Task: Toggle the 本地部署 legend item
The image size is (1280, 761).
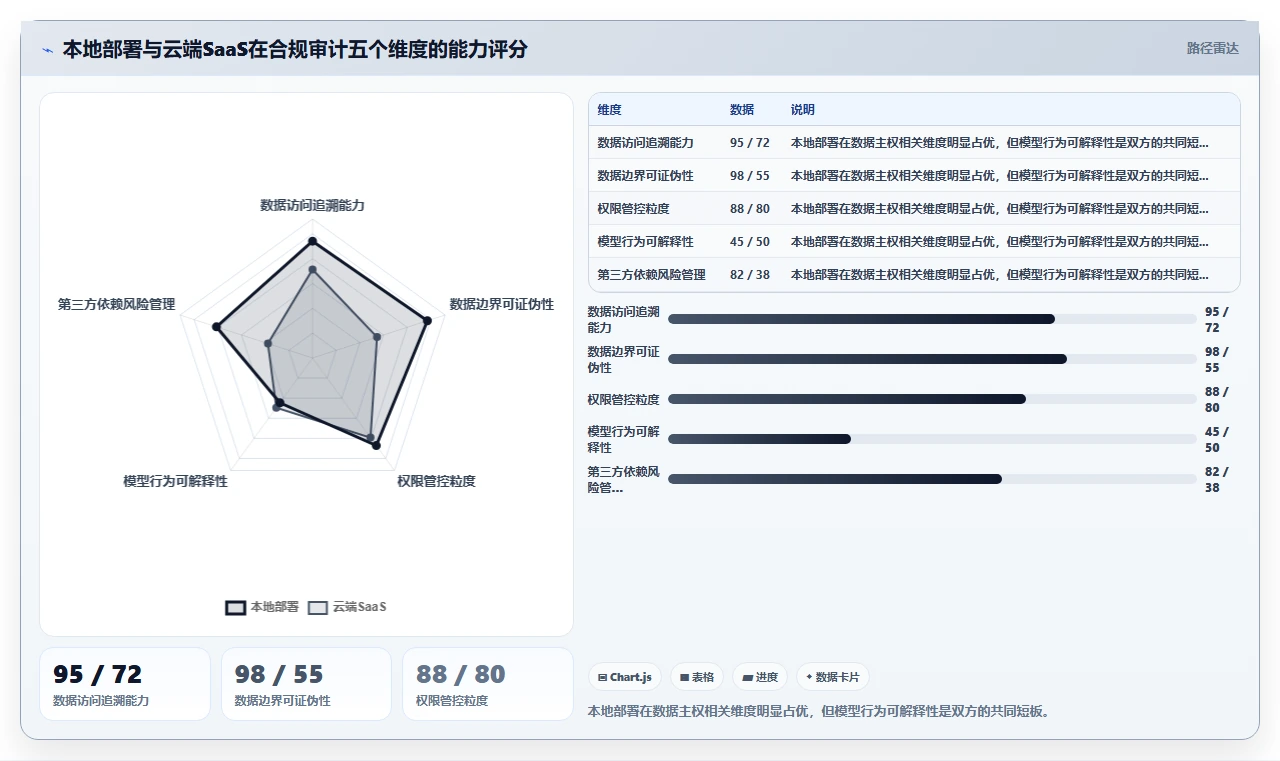Action: (262, 607)
